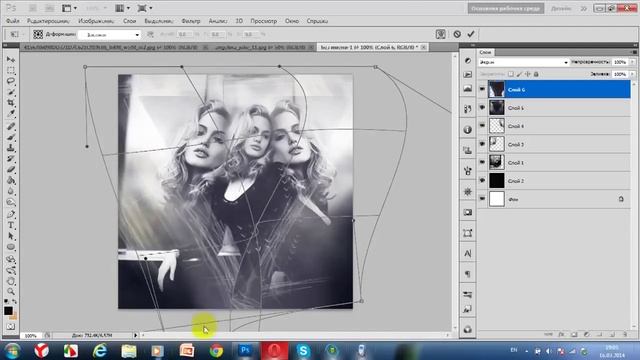The image size is (640, 360).
Task: Select the Move tool
Action: click(11, 60)
